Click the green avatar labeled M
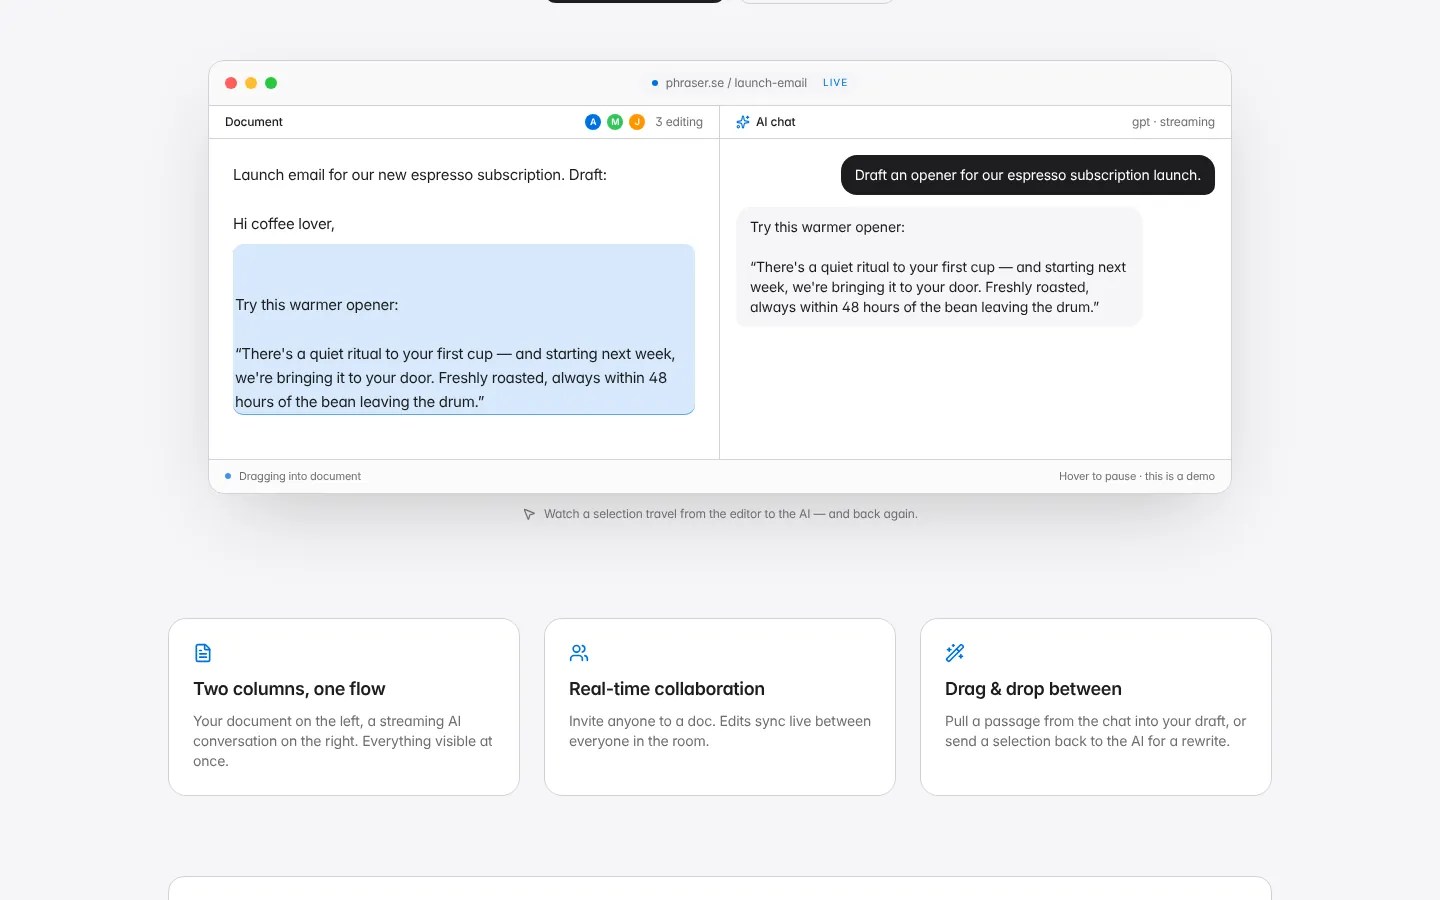The height and width of the screenshot is (900, 1440). pyautogui.click(x=615, y=122)
